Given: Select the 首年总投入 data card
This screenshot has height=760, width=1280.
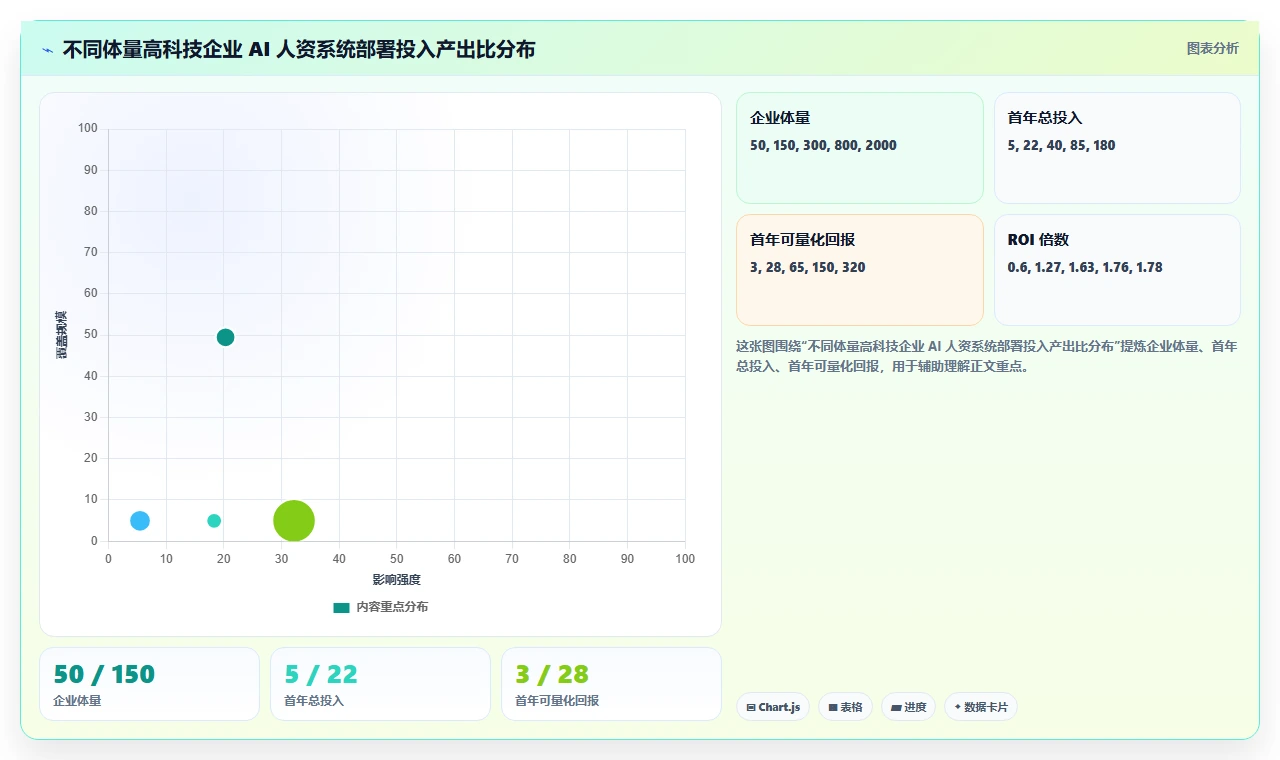Looking at the screenshot, I should [x=1117, y=148].
